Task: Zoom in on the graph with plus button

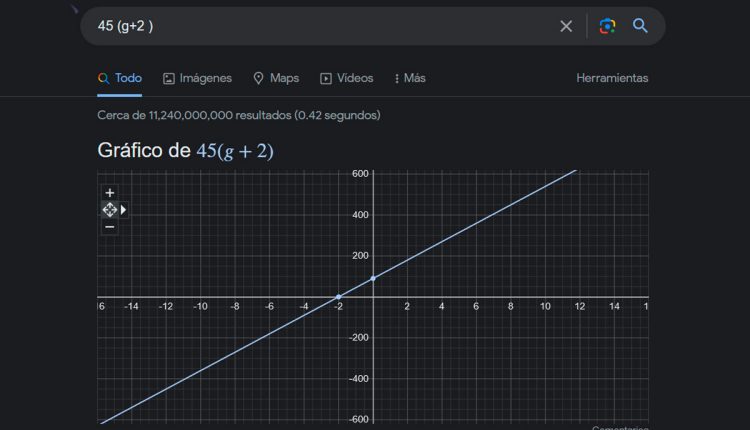Action: (110, 193)
